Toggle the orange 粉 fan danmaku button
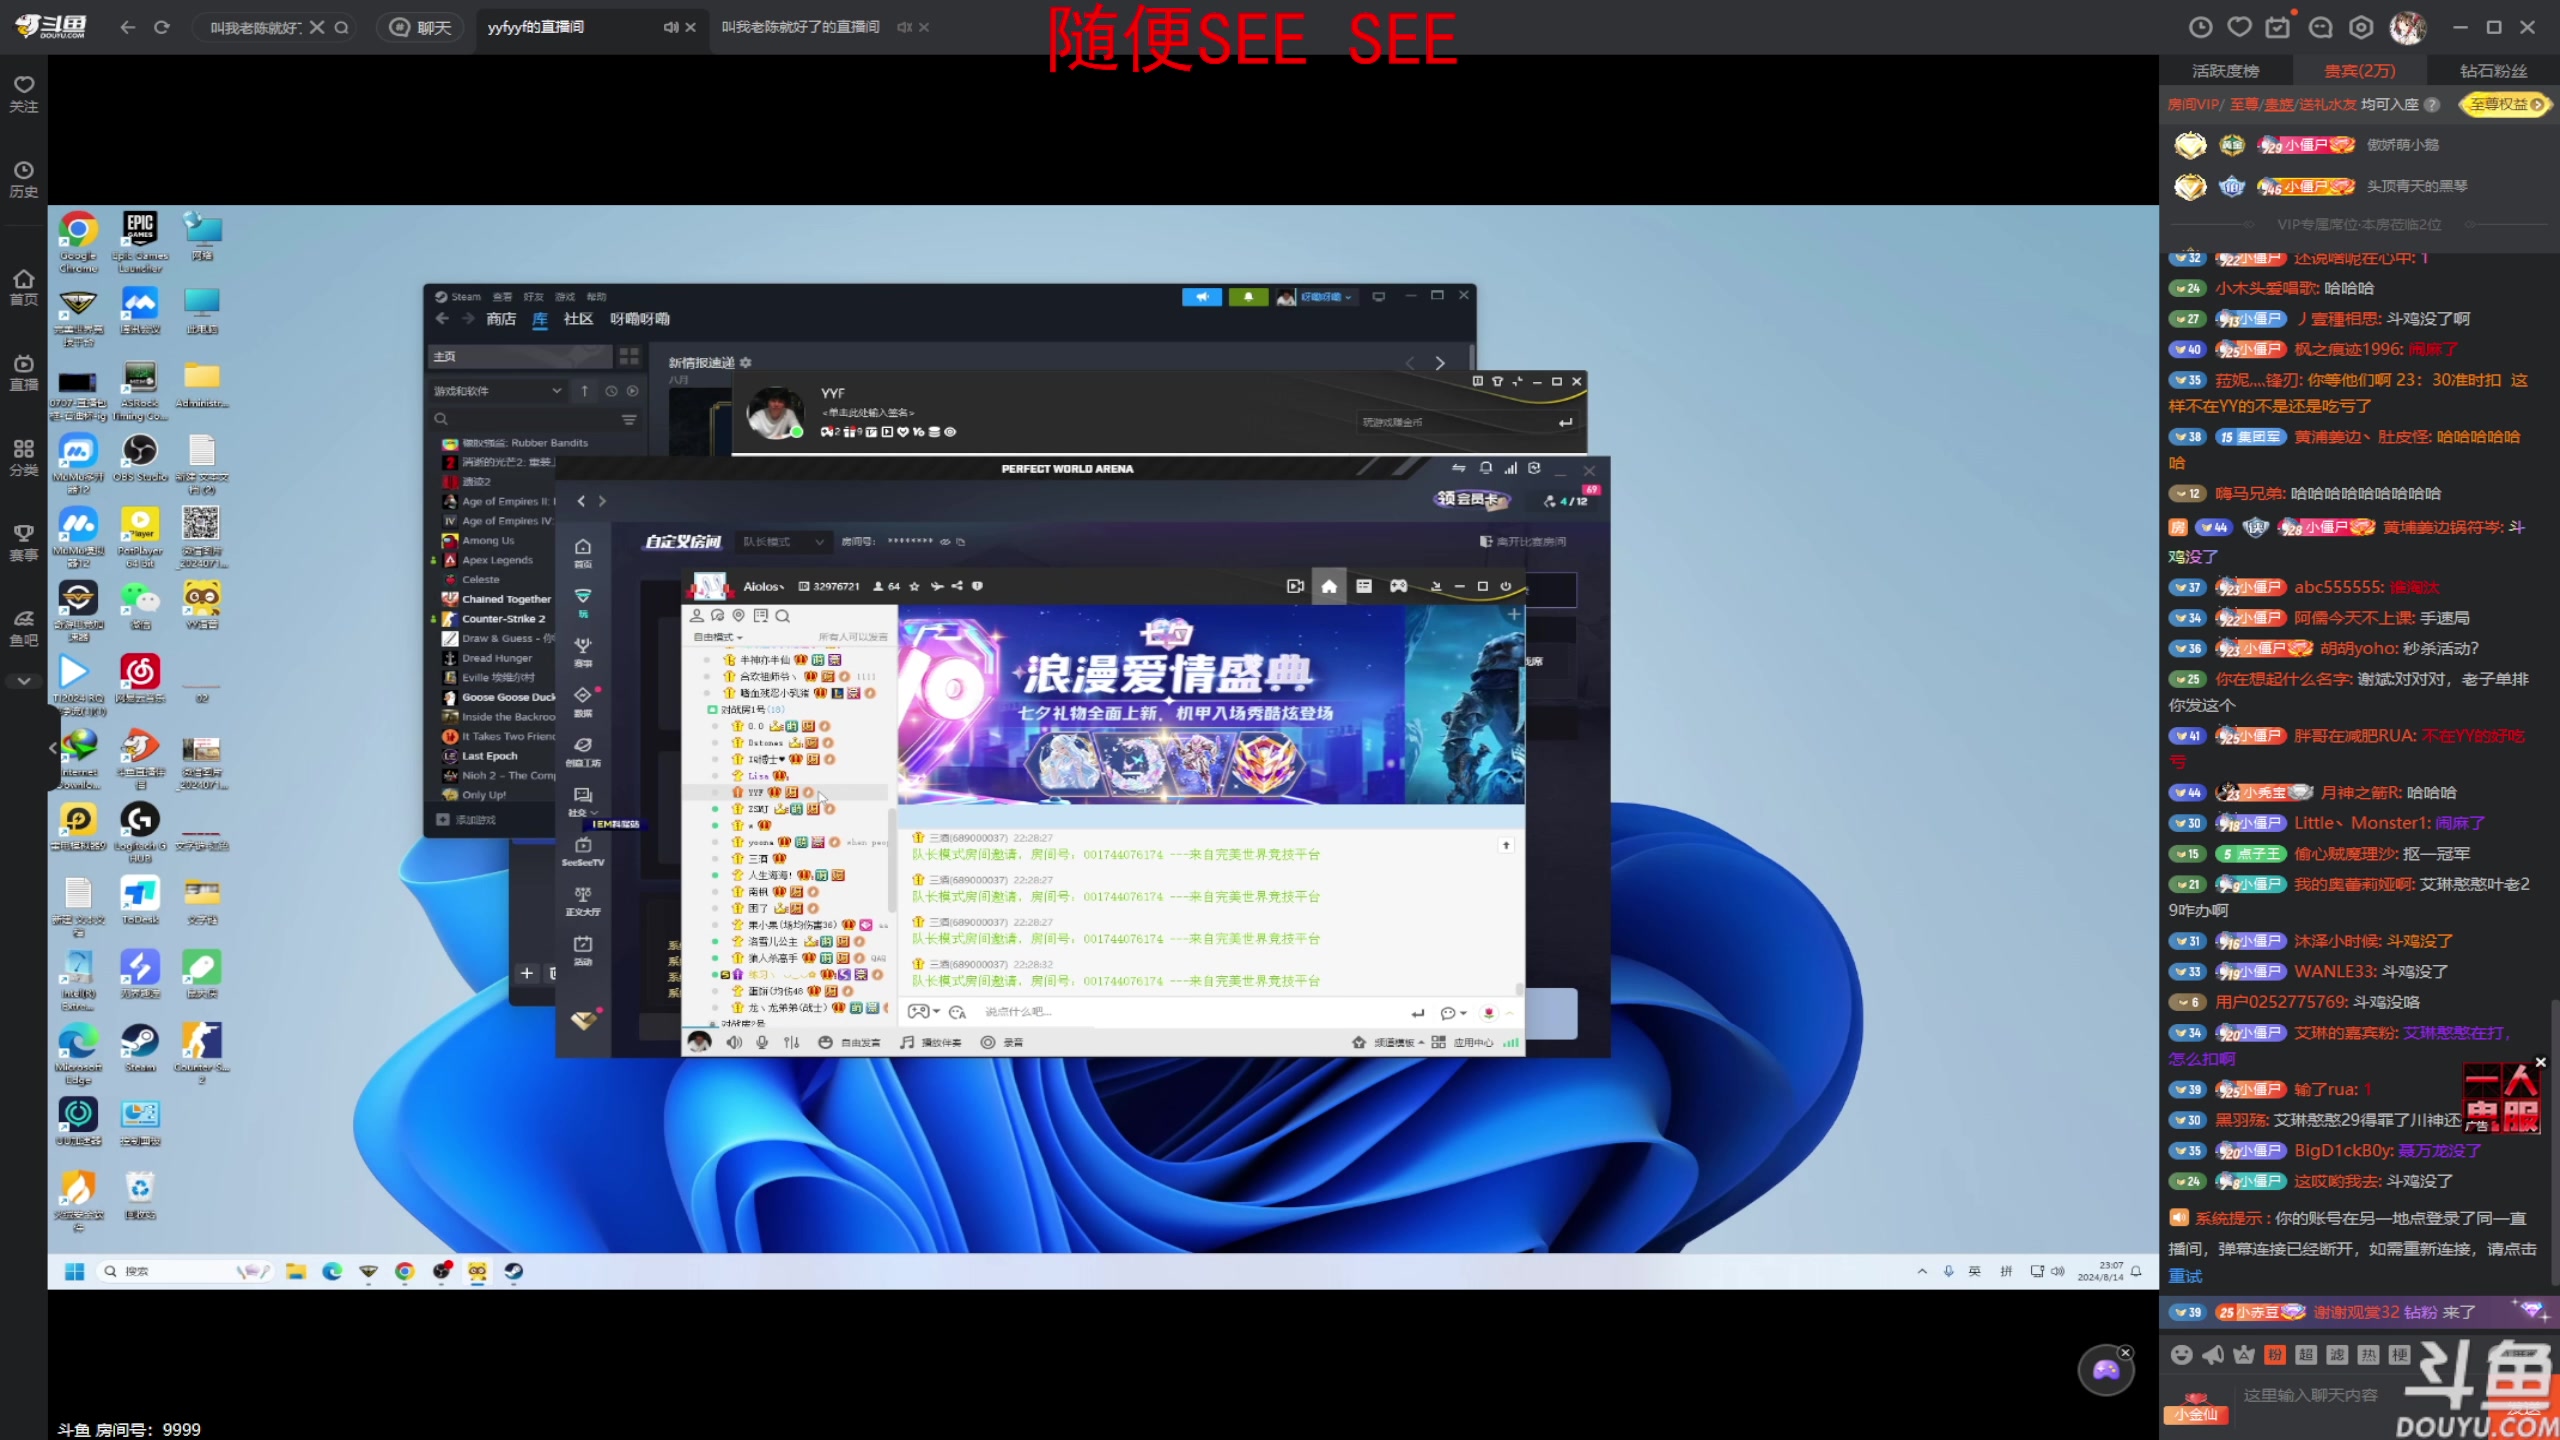Viewport: 2560px width, 1440px height. tap(2275, 1355)
